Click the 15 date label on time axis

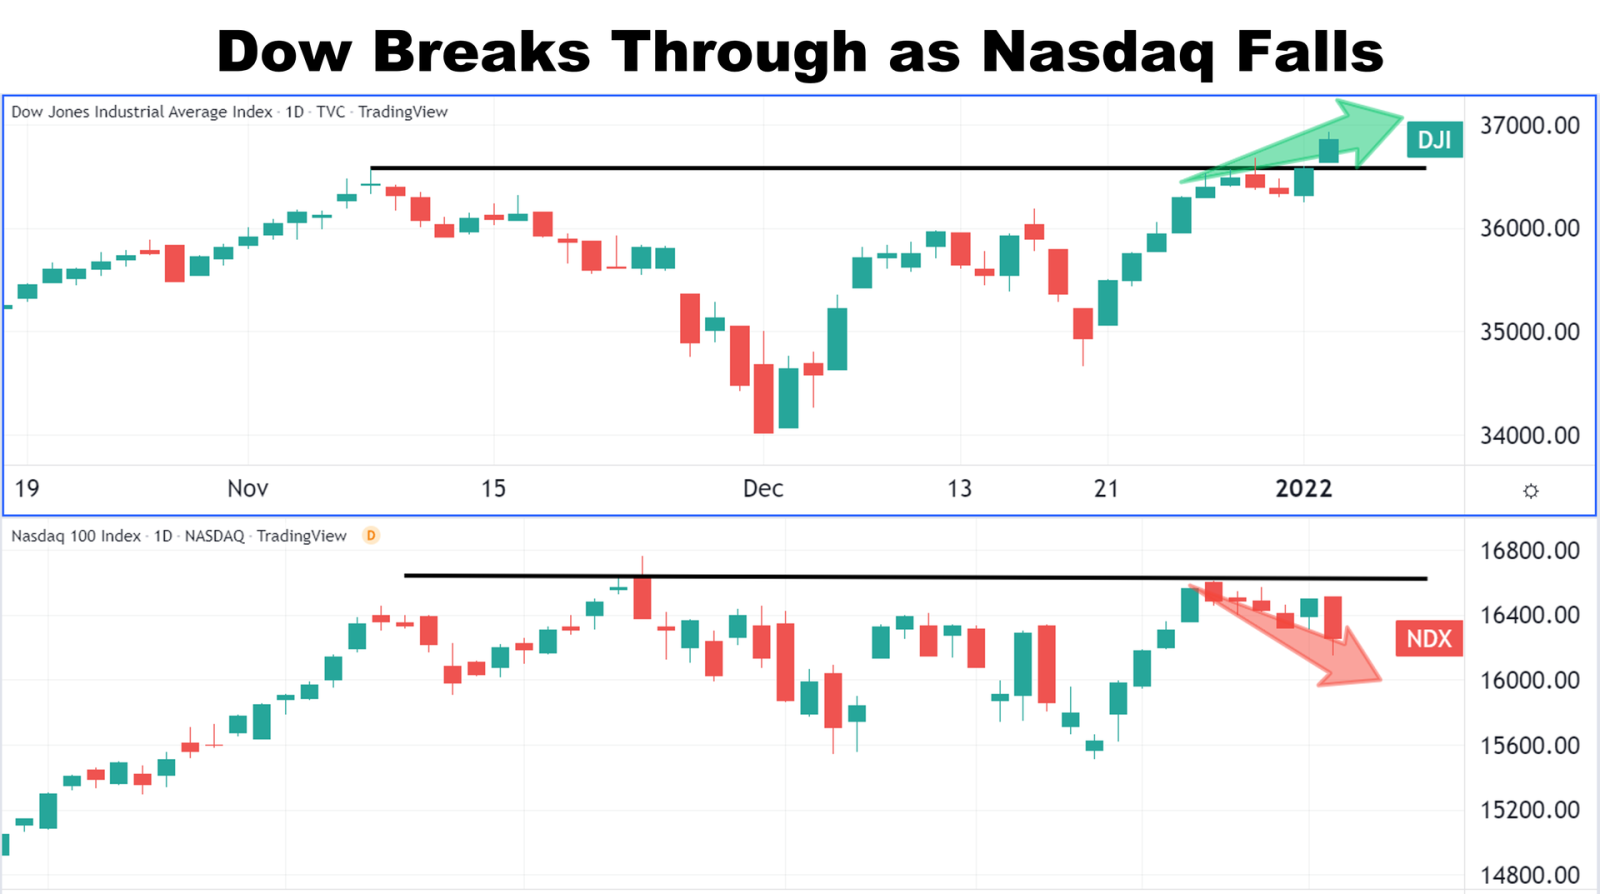click(493, 489)
